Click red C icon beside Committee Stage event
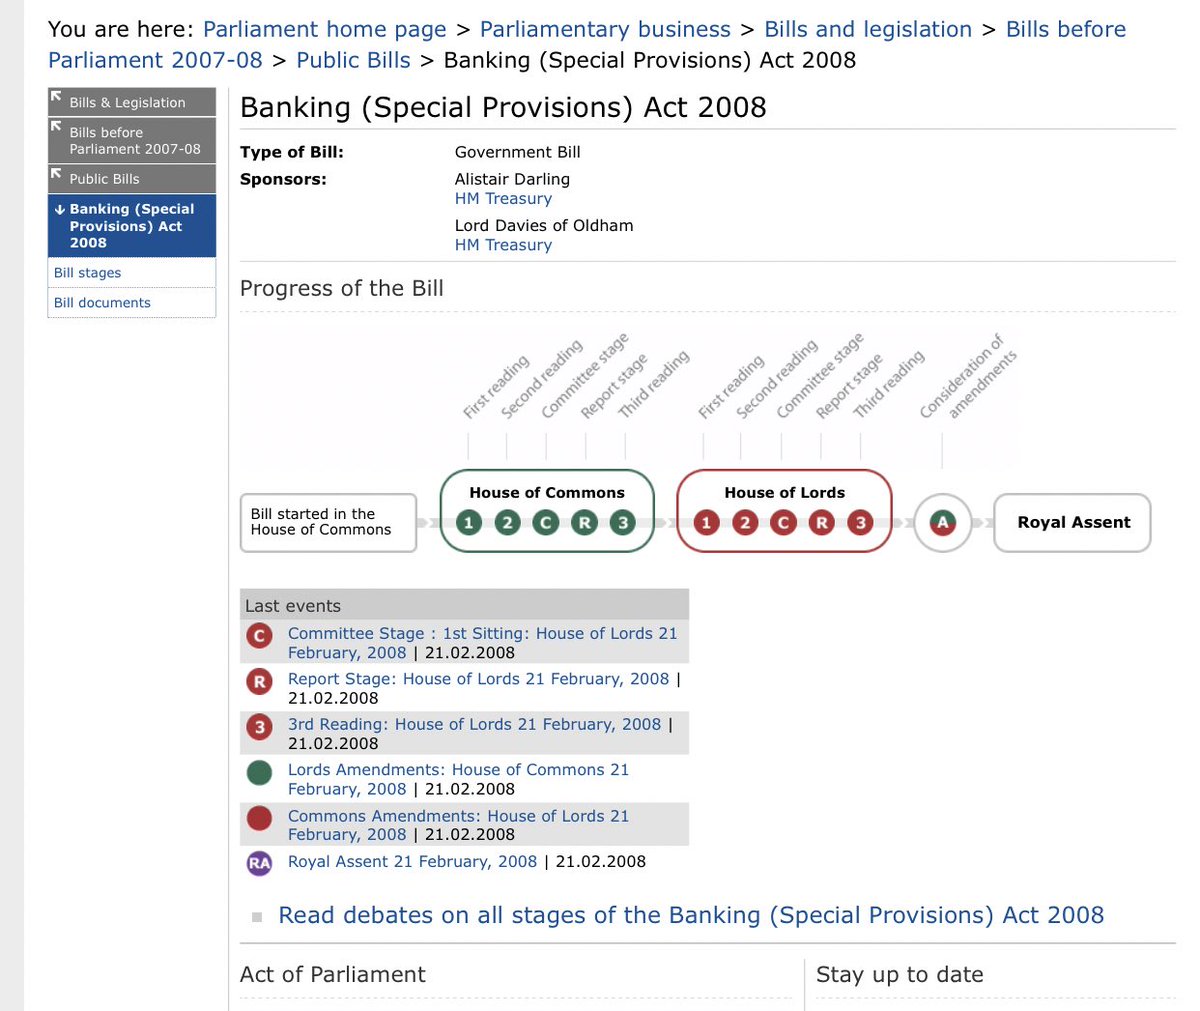1200x1011 pixels. (260, 636)
